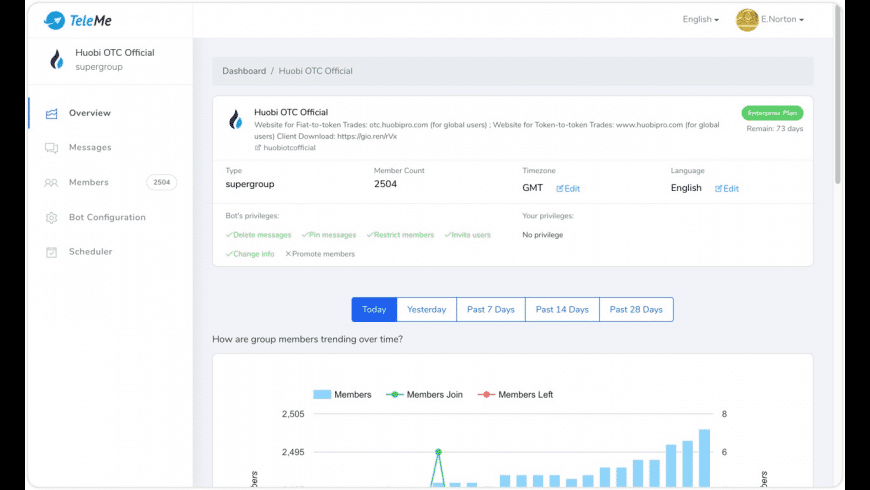The width and height of the screenshot is (870, 490).
Task: Expand the E.Norton account menu
Action: pyautogui.click(x=782, y=19)
